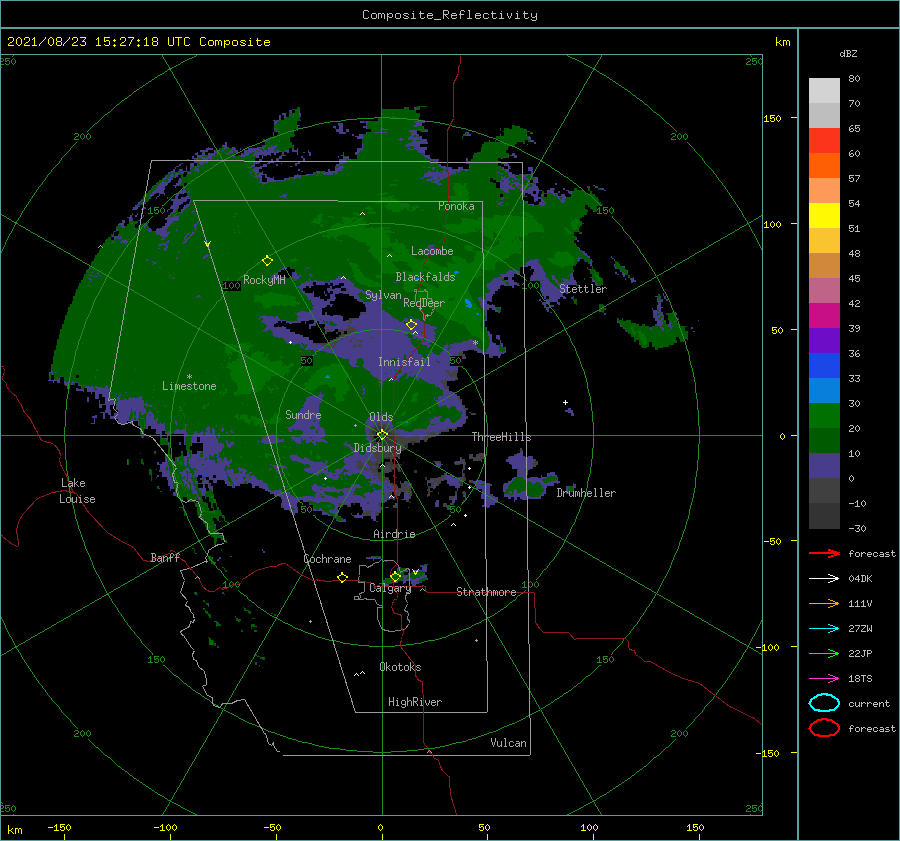Select the cyan 27ZW arrow legend icon
Viewport: 900px width, 841px height.
824,629
